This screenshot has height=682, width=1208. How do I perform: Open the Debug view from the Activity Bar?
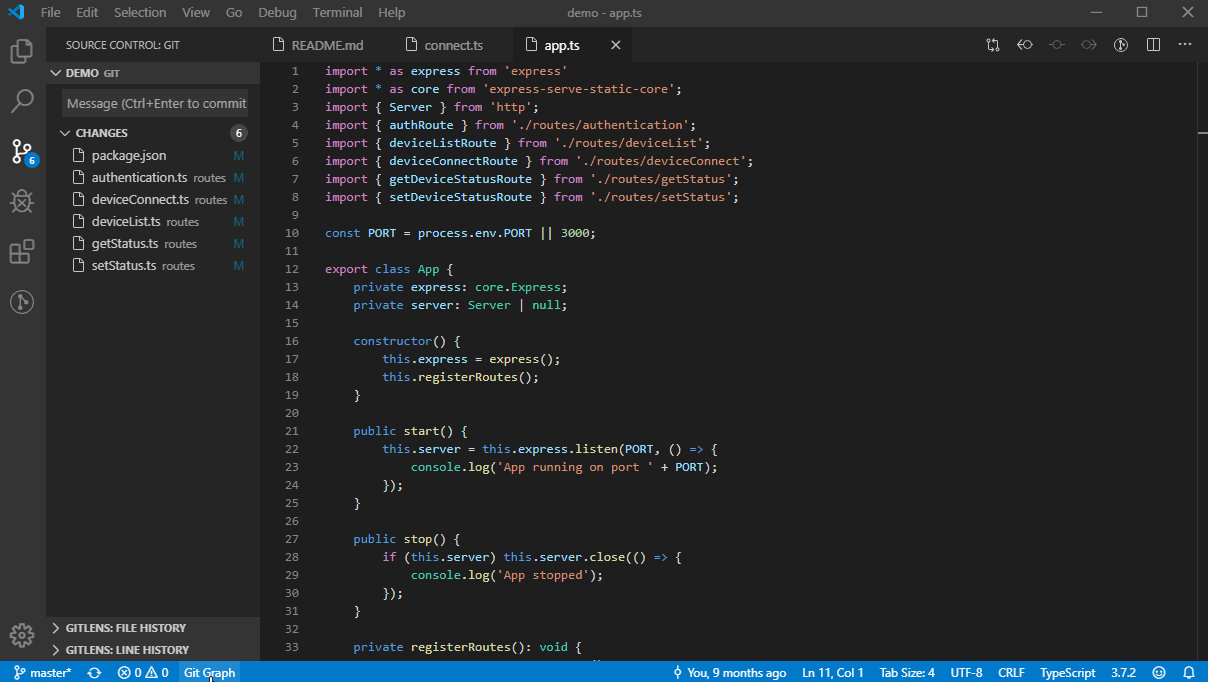pyautogui.click(x=21, y=202)
